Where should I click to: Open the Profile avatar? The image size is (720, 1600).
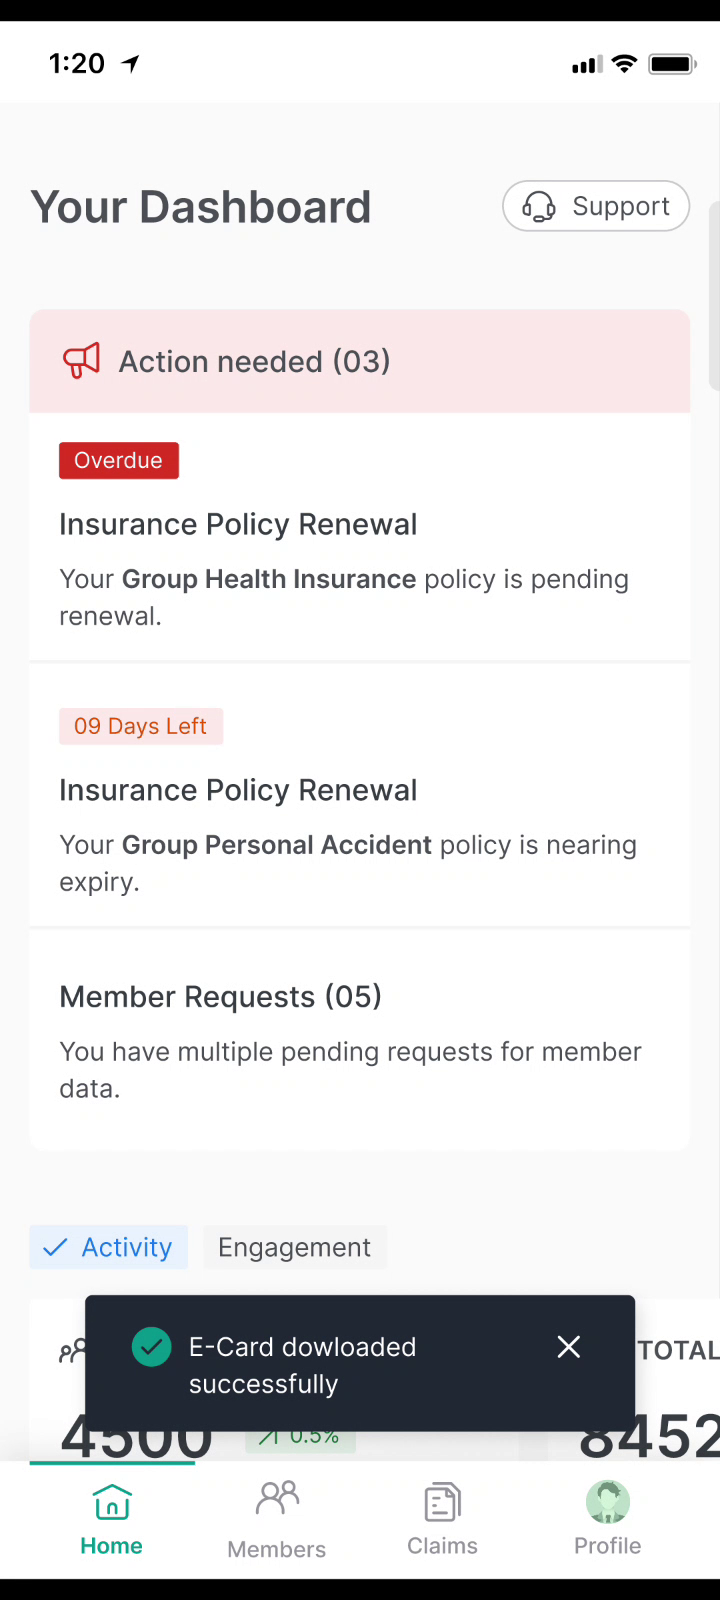point(607,1502)
